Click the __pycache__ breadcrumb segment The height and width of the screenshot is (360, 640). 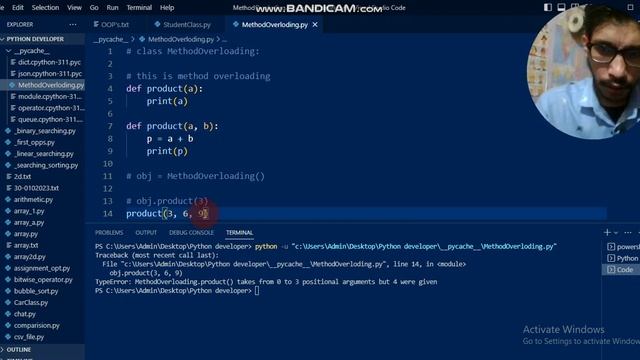(110, 39)
